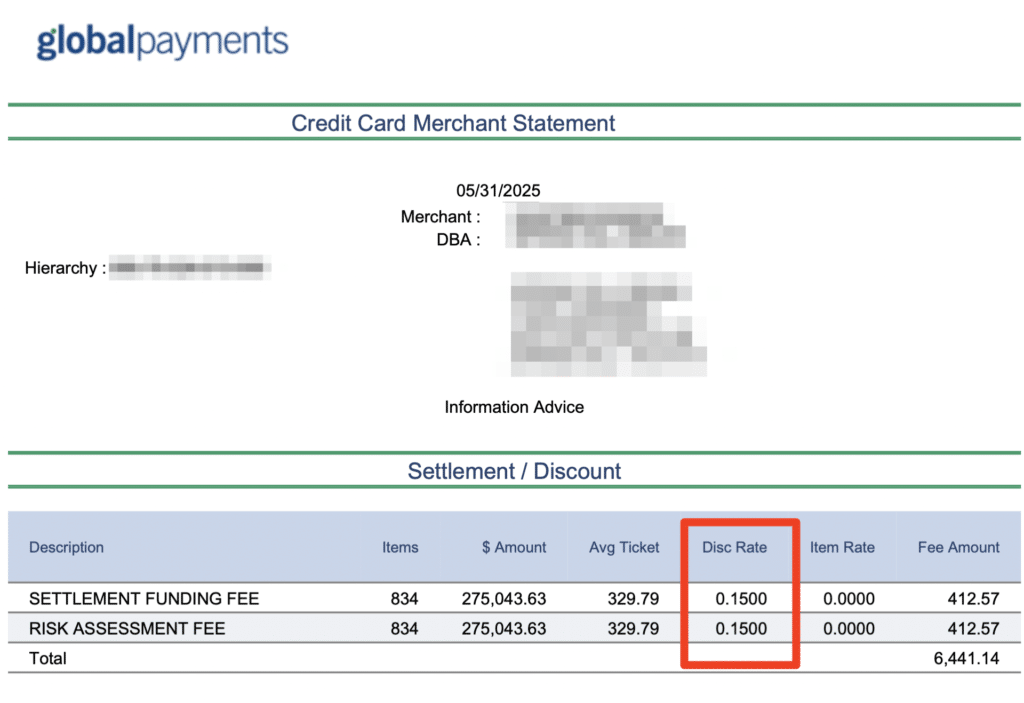Select the SETTLEMENT FUNDING FEE row description
1024x703 pixels.
(x=144, y=599)
